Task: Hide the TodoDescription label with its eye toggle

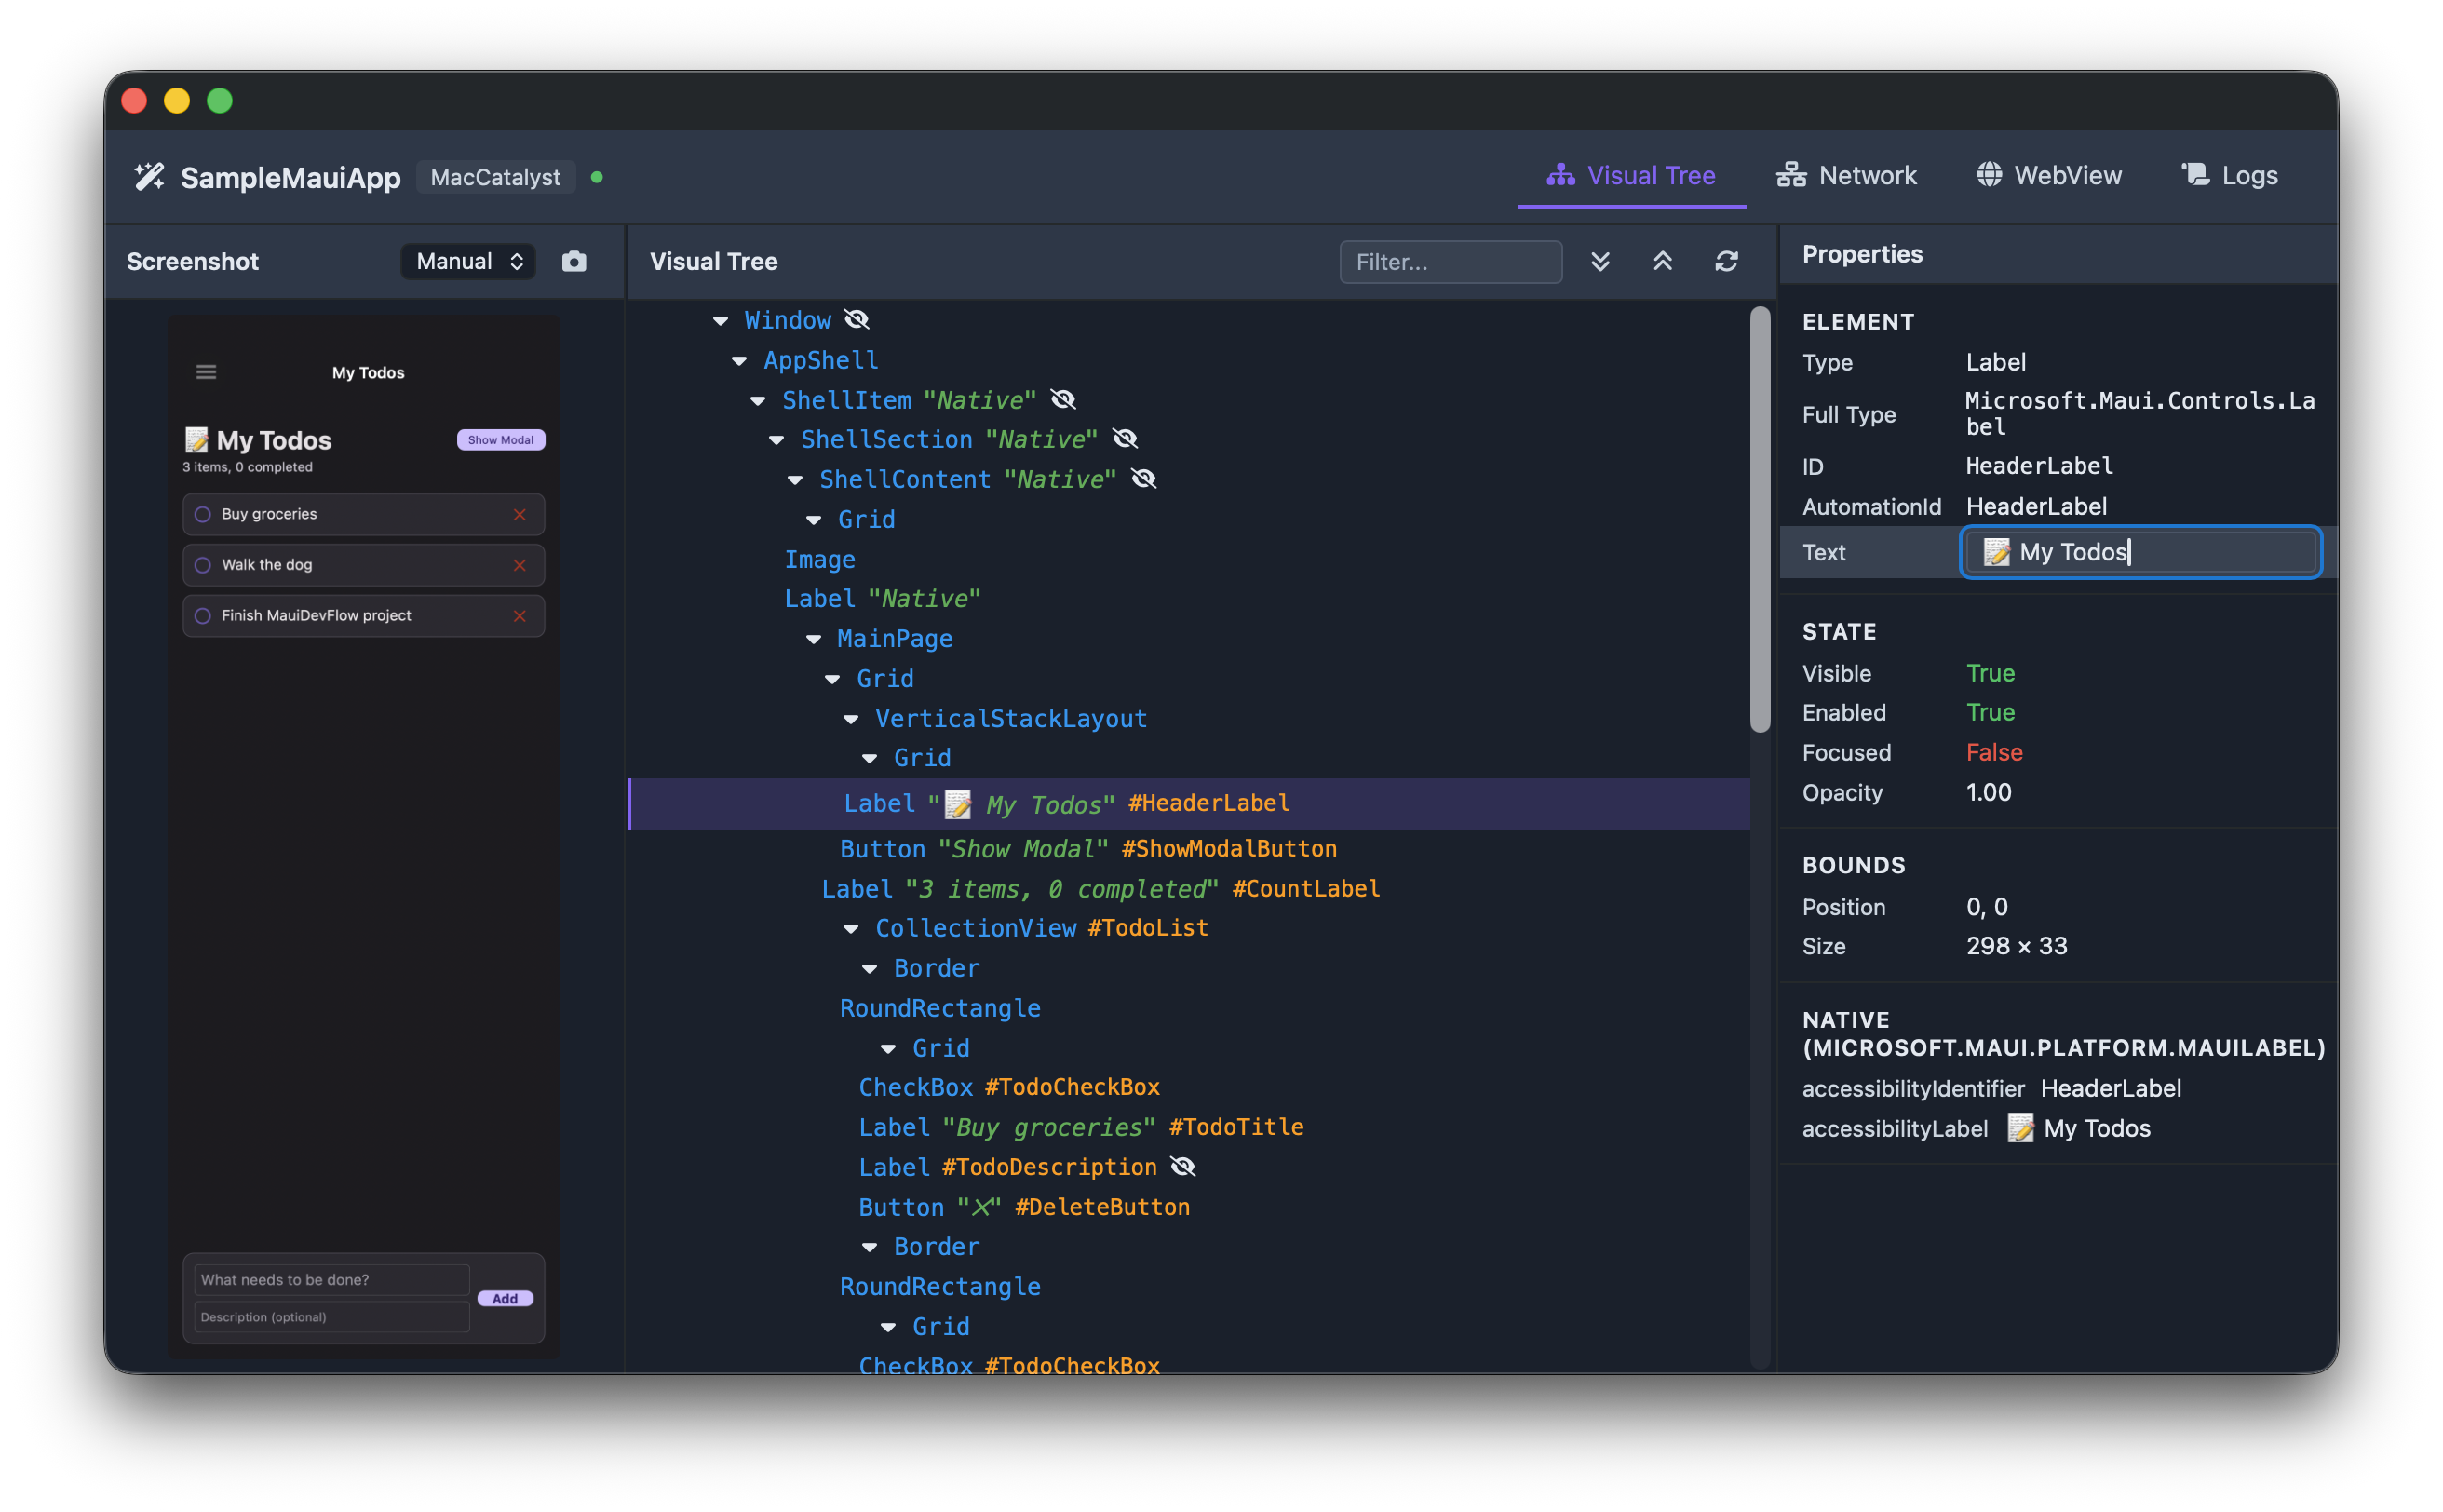Action: pos(1183,1166)
